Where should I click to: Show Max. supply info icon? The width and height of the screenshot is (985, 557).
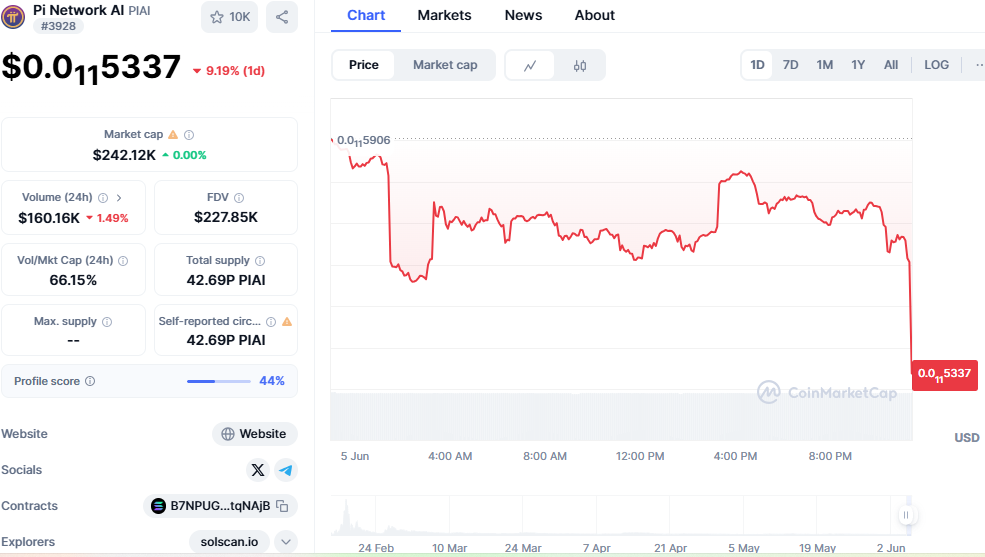point(107,322)
